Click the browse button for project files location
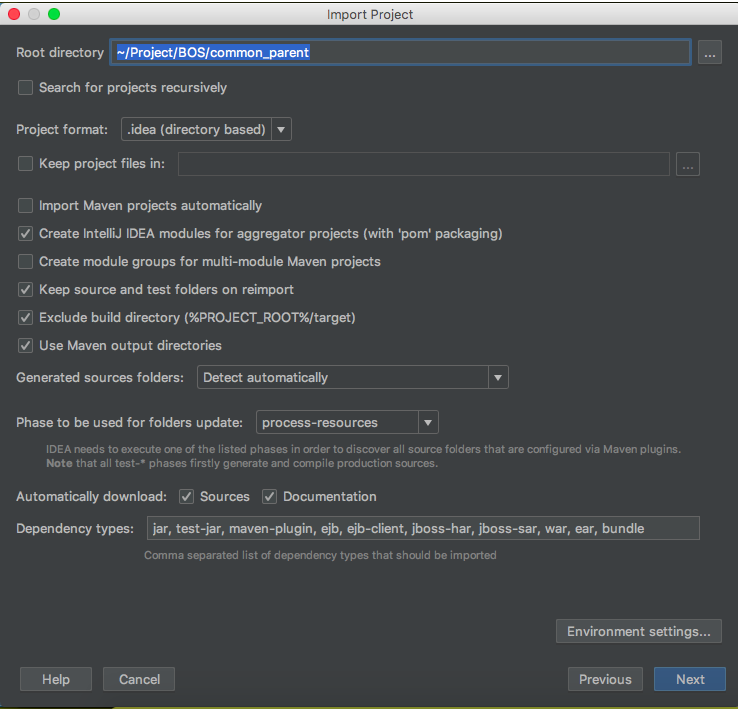Image resolution: width=738 pixels, height=709 pixels. (687, 165)
